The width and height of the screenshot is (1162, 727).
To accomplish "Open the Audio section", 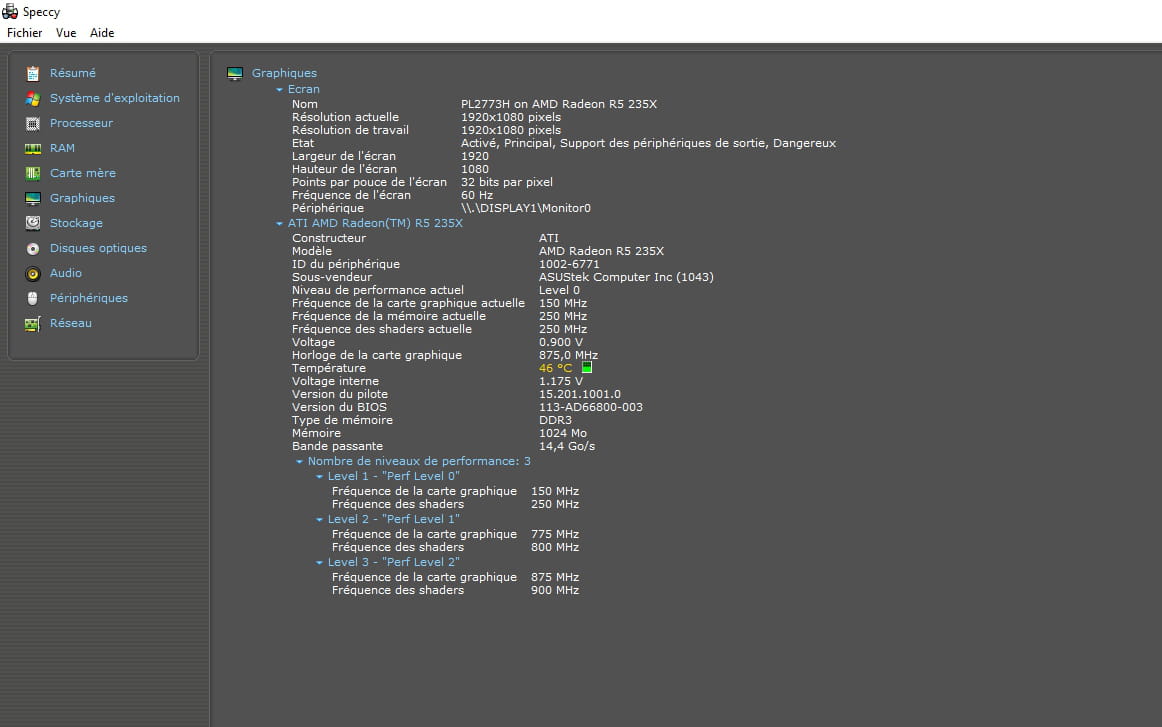I will pos(66,273).
